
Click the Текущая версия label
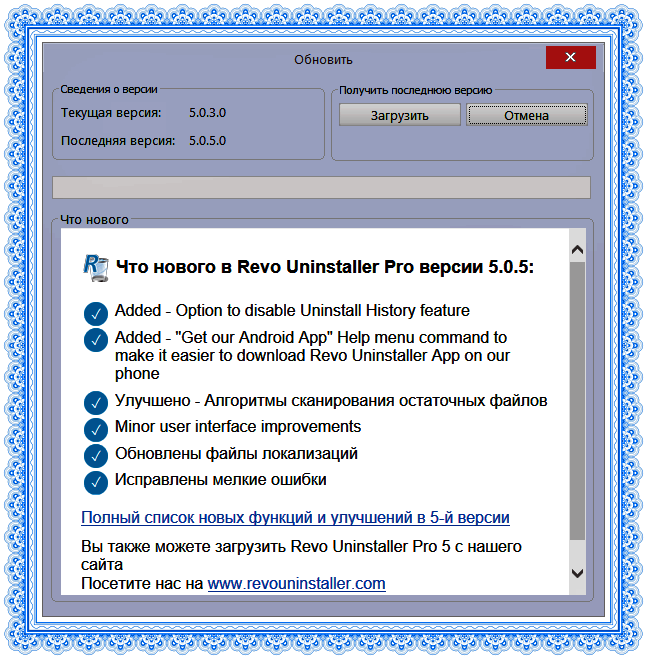[x=111, y=113]
